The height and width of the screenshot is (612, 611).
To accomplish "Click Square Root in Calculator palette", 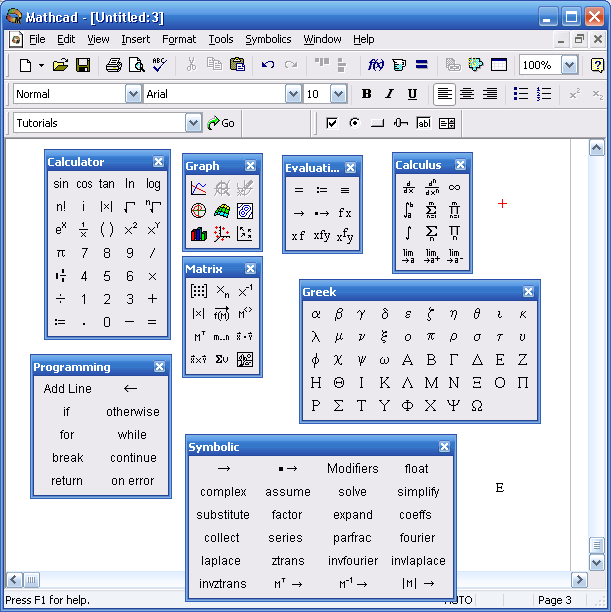I will [130, 207].
